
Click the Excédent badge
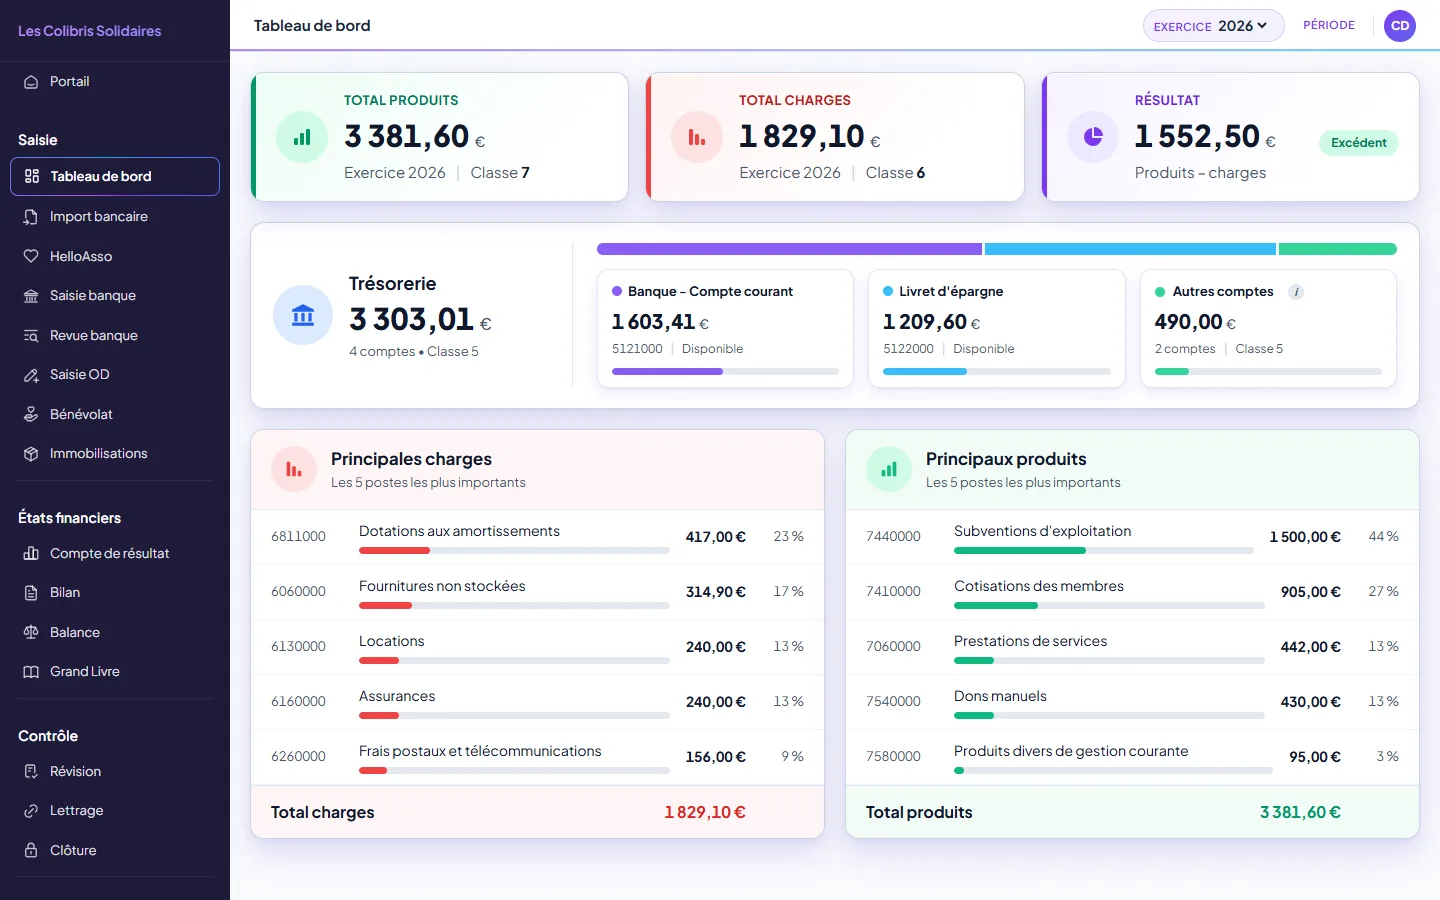(1359, 143)
